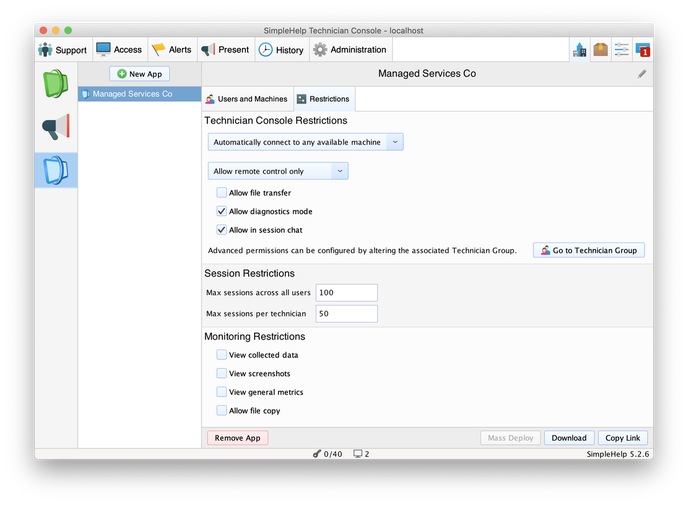Click the Managed Services Co title heading

pos(427,74)
